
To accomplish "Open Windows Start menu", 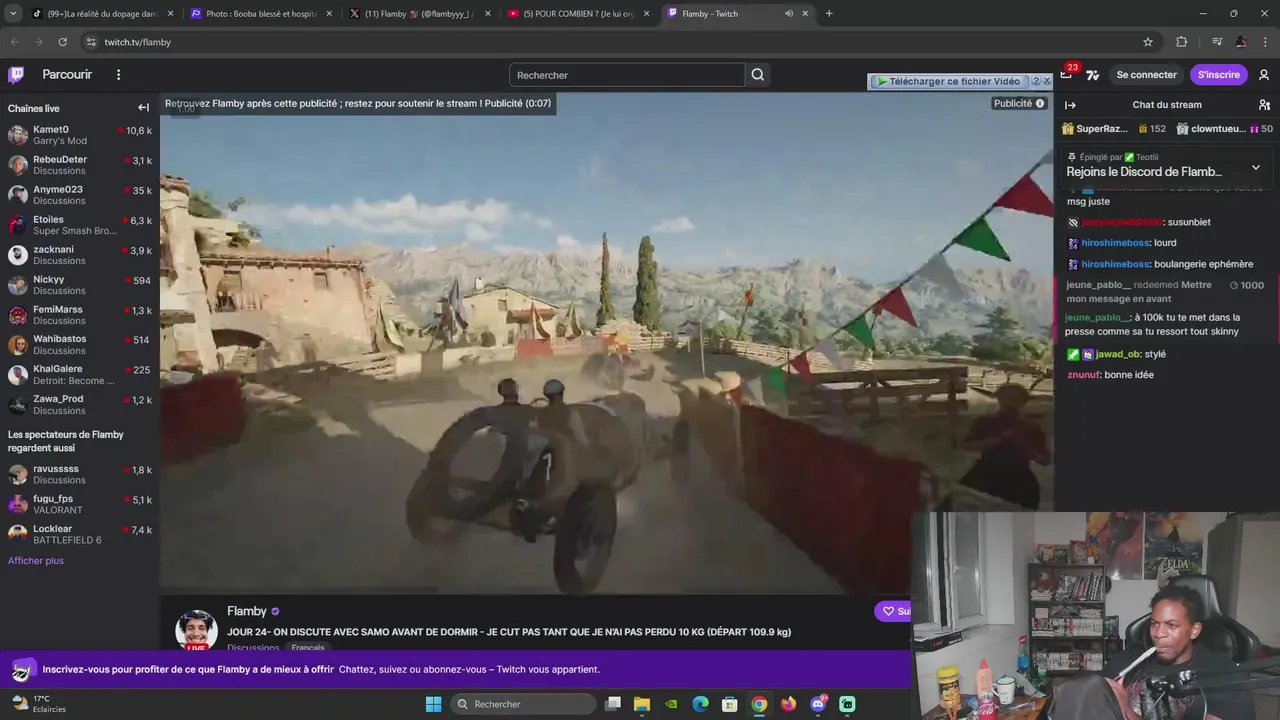I will click(x=433, y=704).
